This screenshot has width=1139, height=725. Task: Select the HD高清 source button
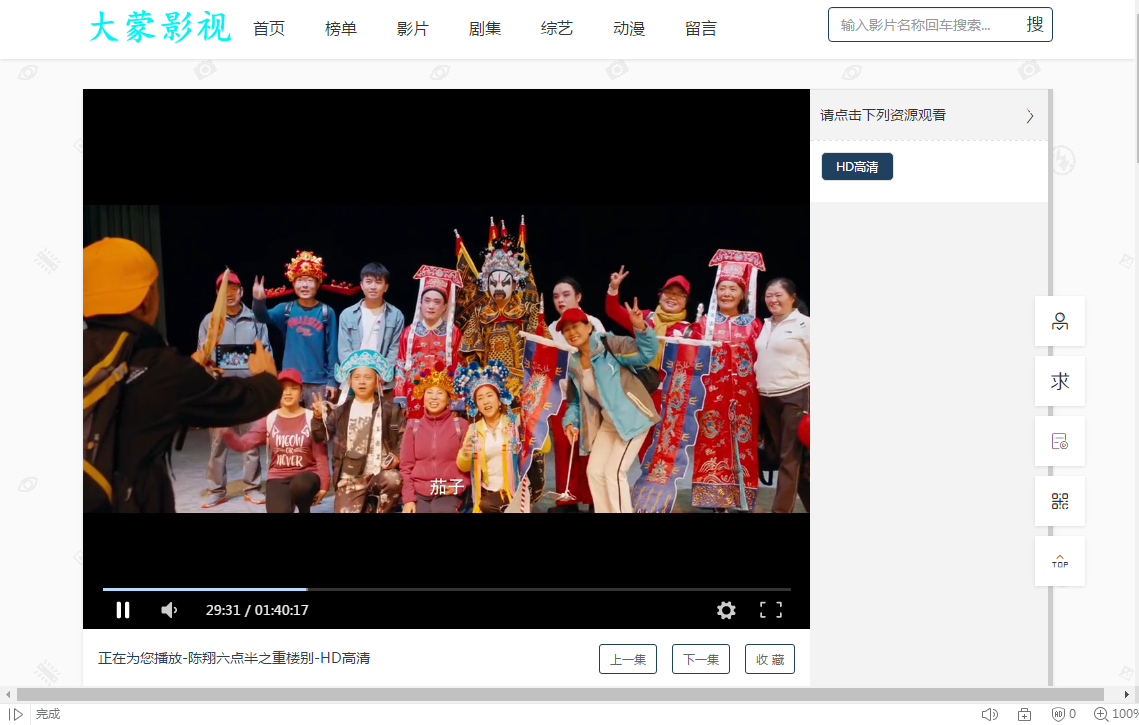pyautogui.click(x=857, y=166)
